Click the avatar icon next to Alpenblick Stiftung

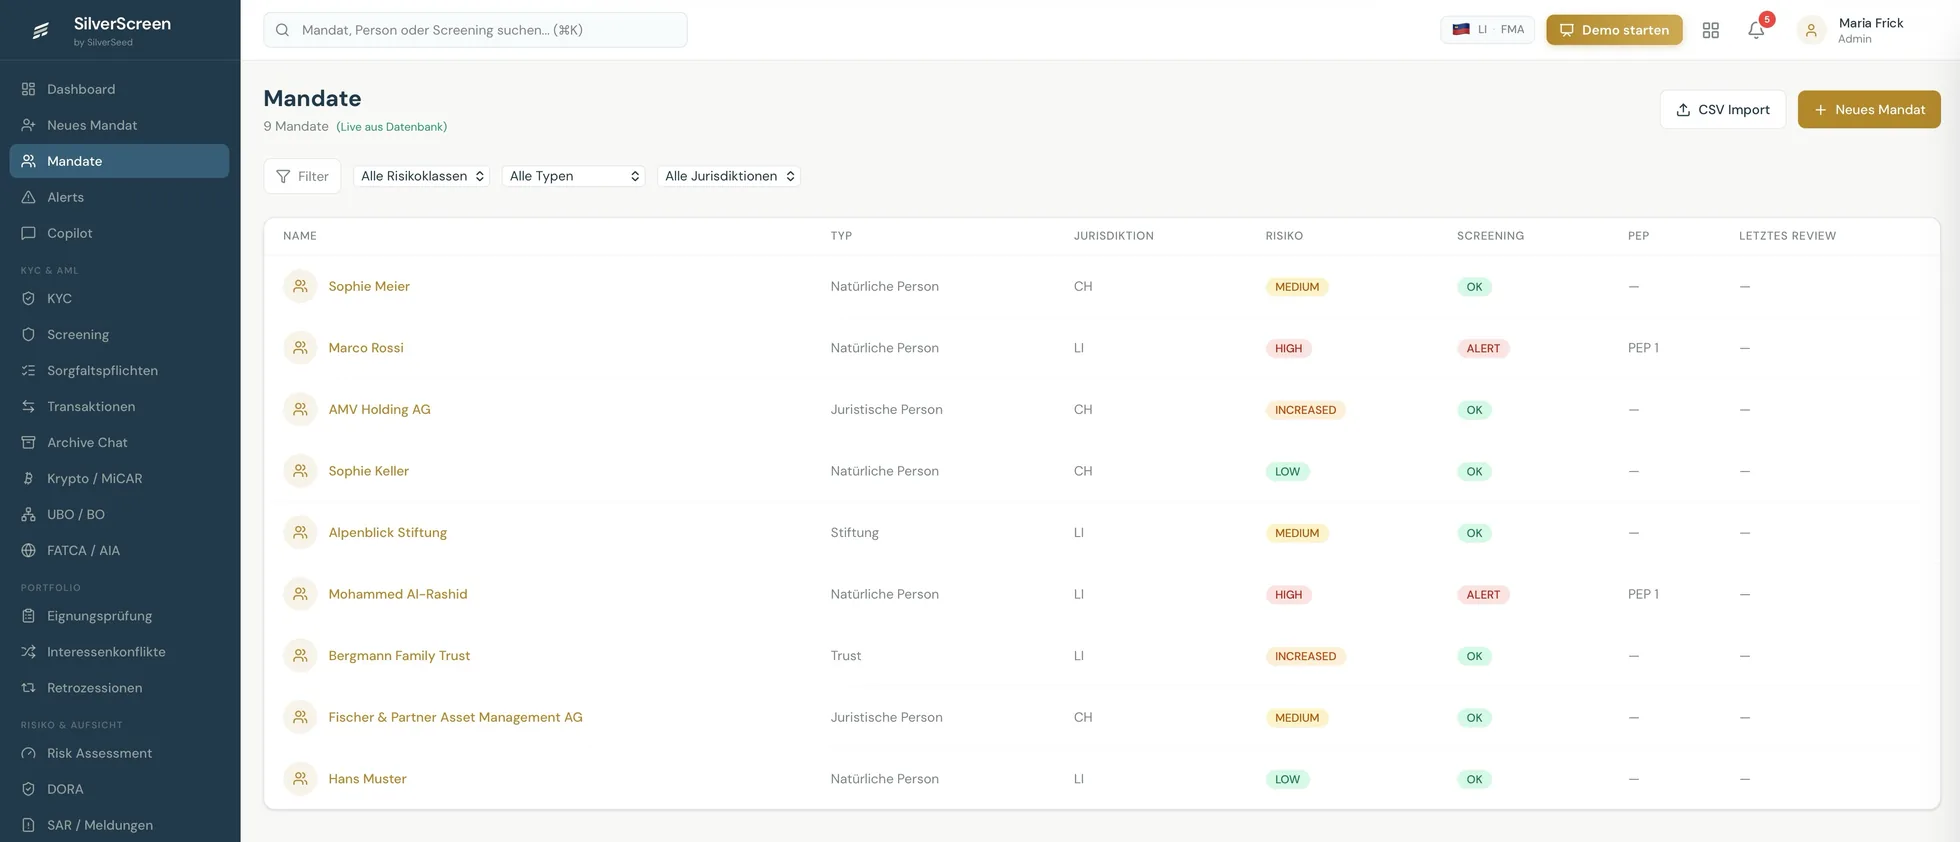(300, 532)
